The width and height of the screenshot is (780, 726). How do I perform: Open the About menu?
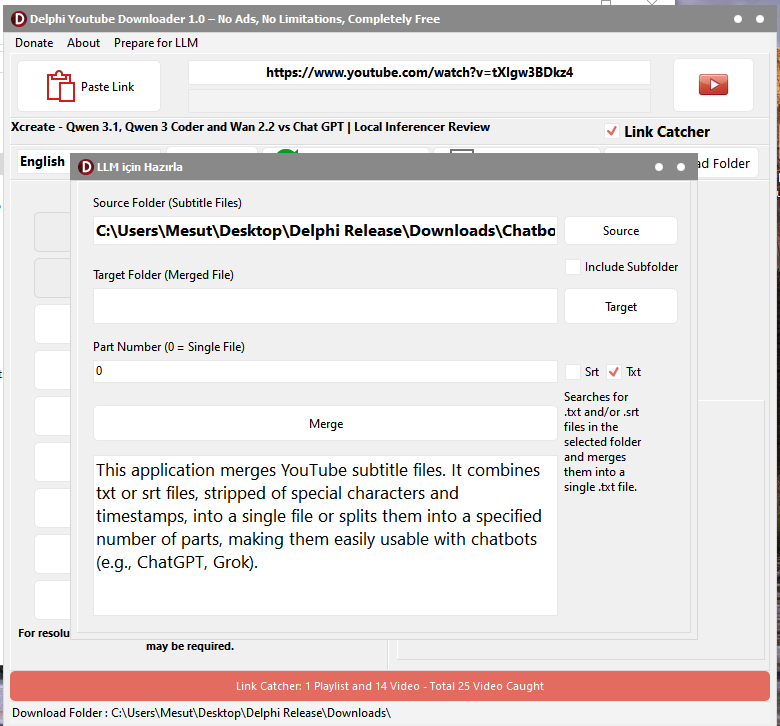pyautogui.click(x=84, y=43)
